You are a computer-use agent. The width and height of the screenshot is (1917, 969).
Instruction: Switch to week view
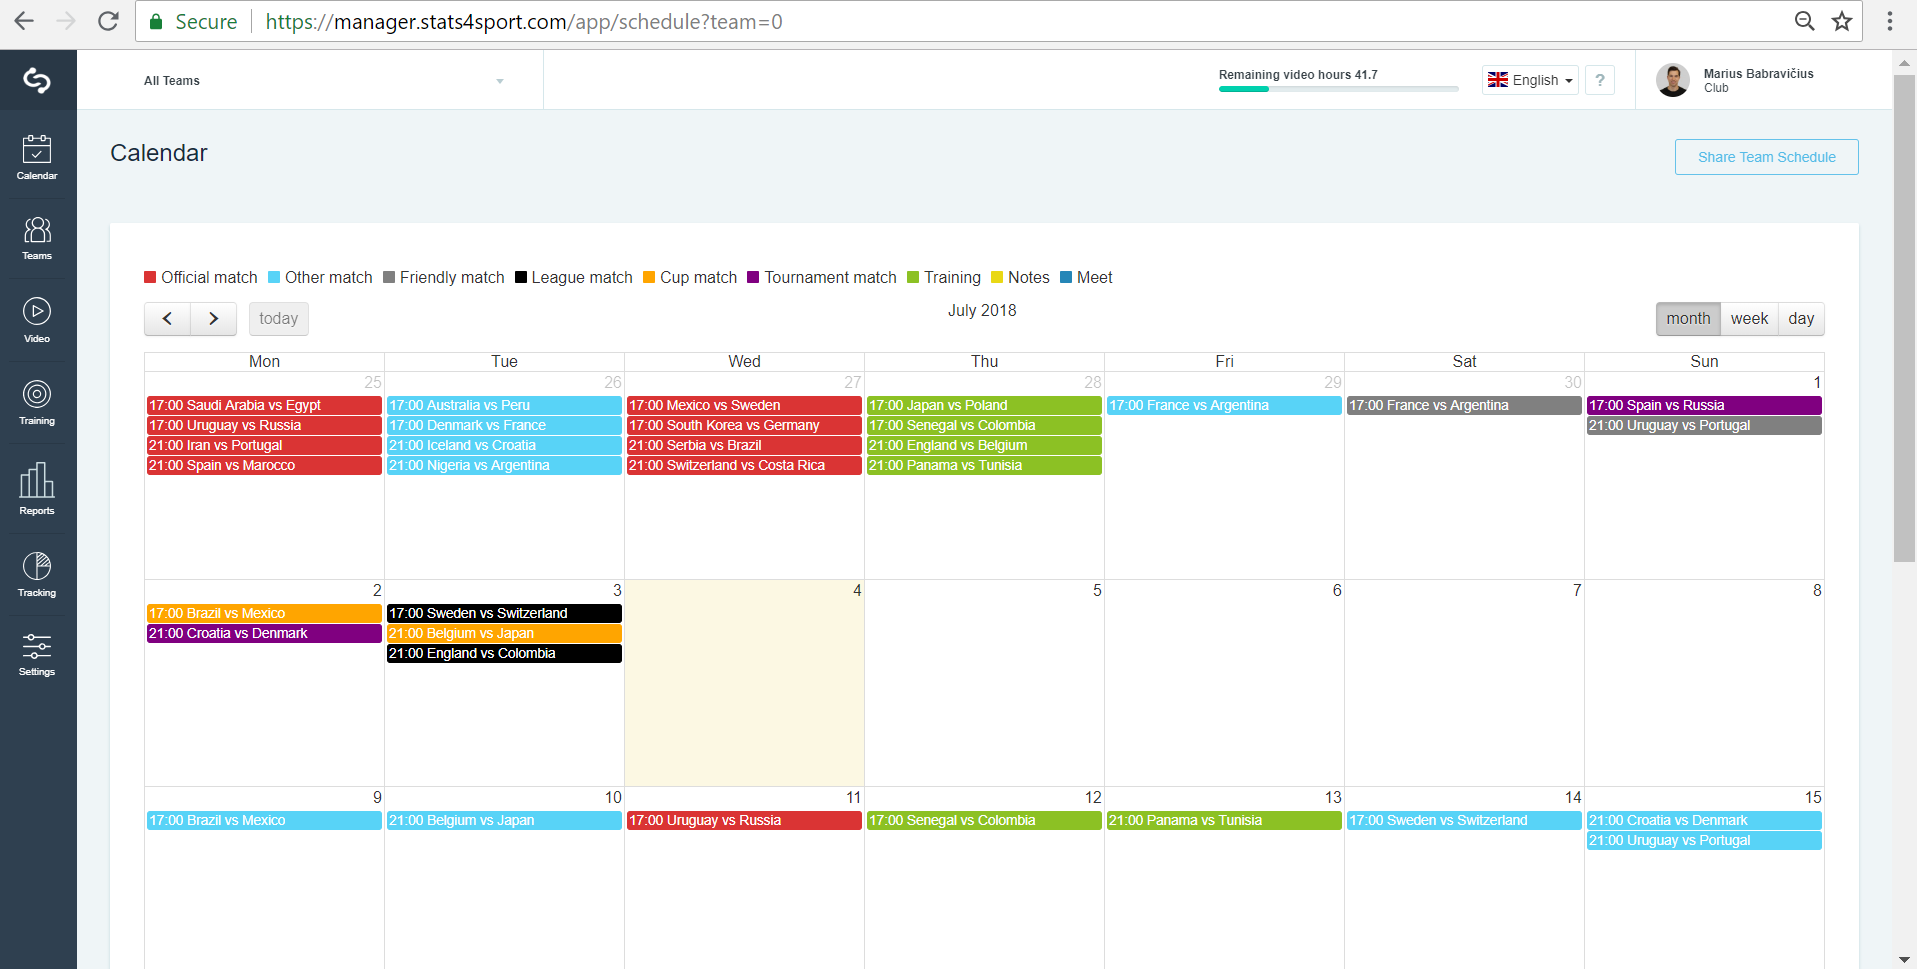click(1749, 319)
